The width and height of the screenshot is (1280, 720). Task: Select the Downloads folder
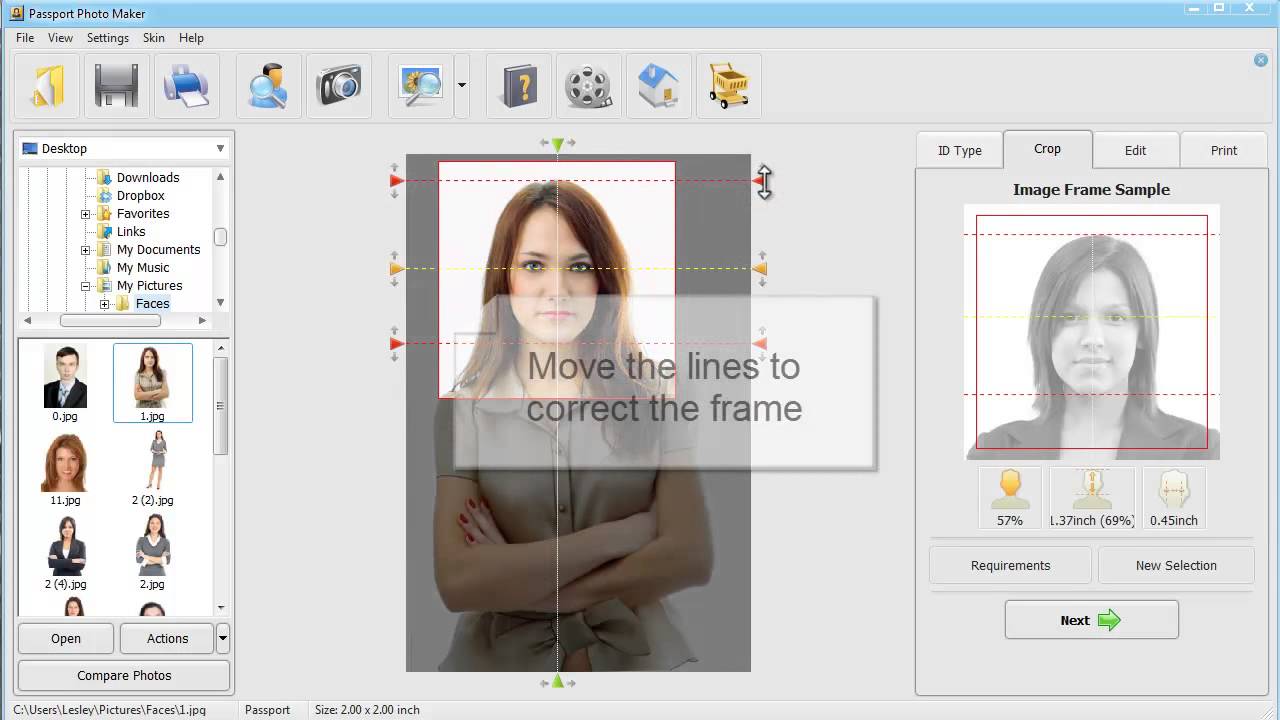[148, 178]
